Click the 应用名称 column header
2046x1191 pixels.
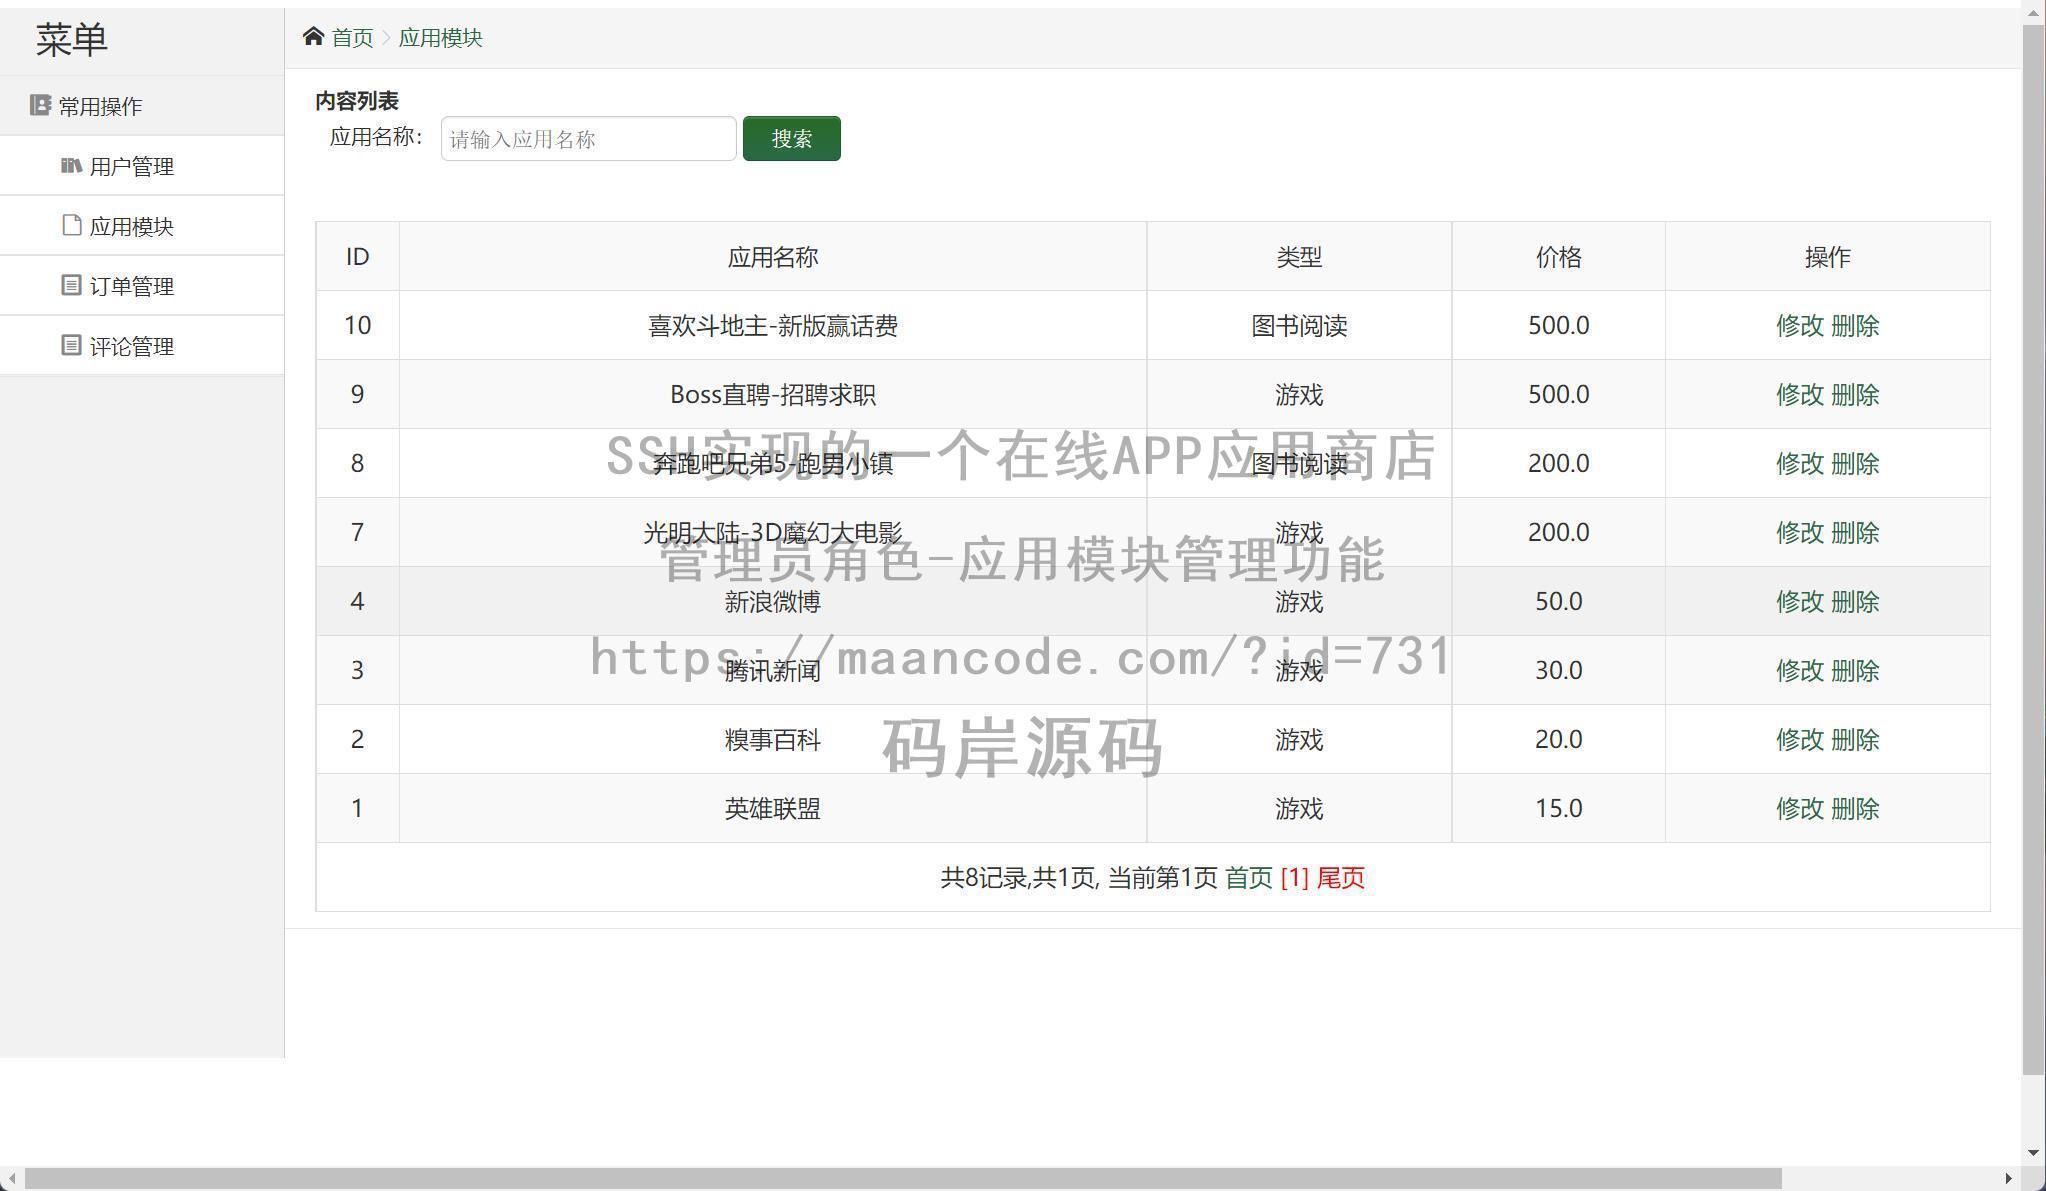point(773,257)
